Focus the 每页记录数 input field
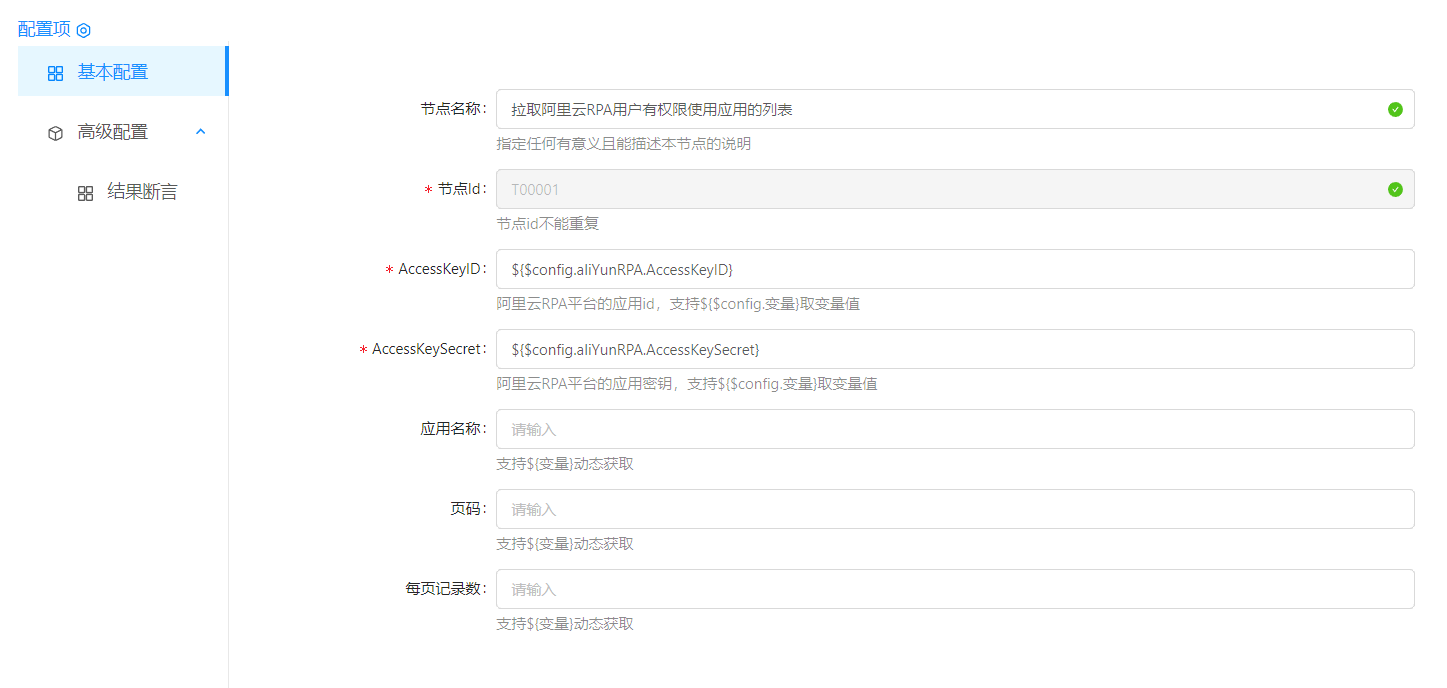 [x=955, y=589]
